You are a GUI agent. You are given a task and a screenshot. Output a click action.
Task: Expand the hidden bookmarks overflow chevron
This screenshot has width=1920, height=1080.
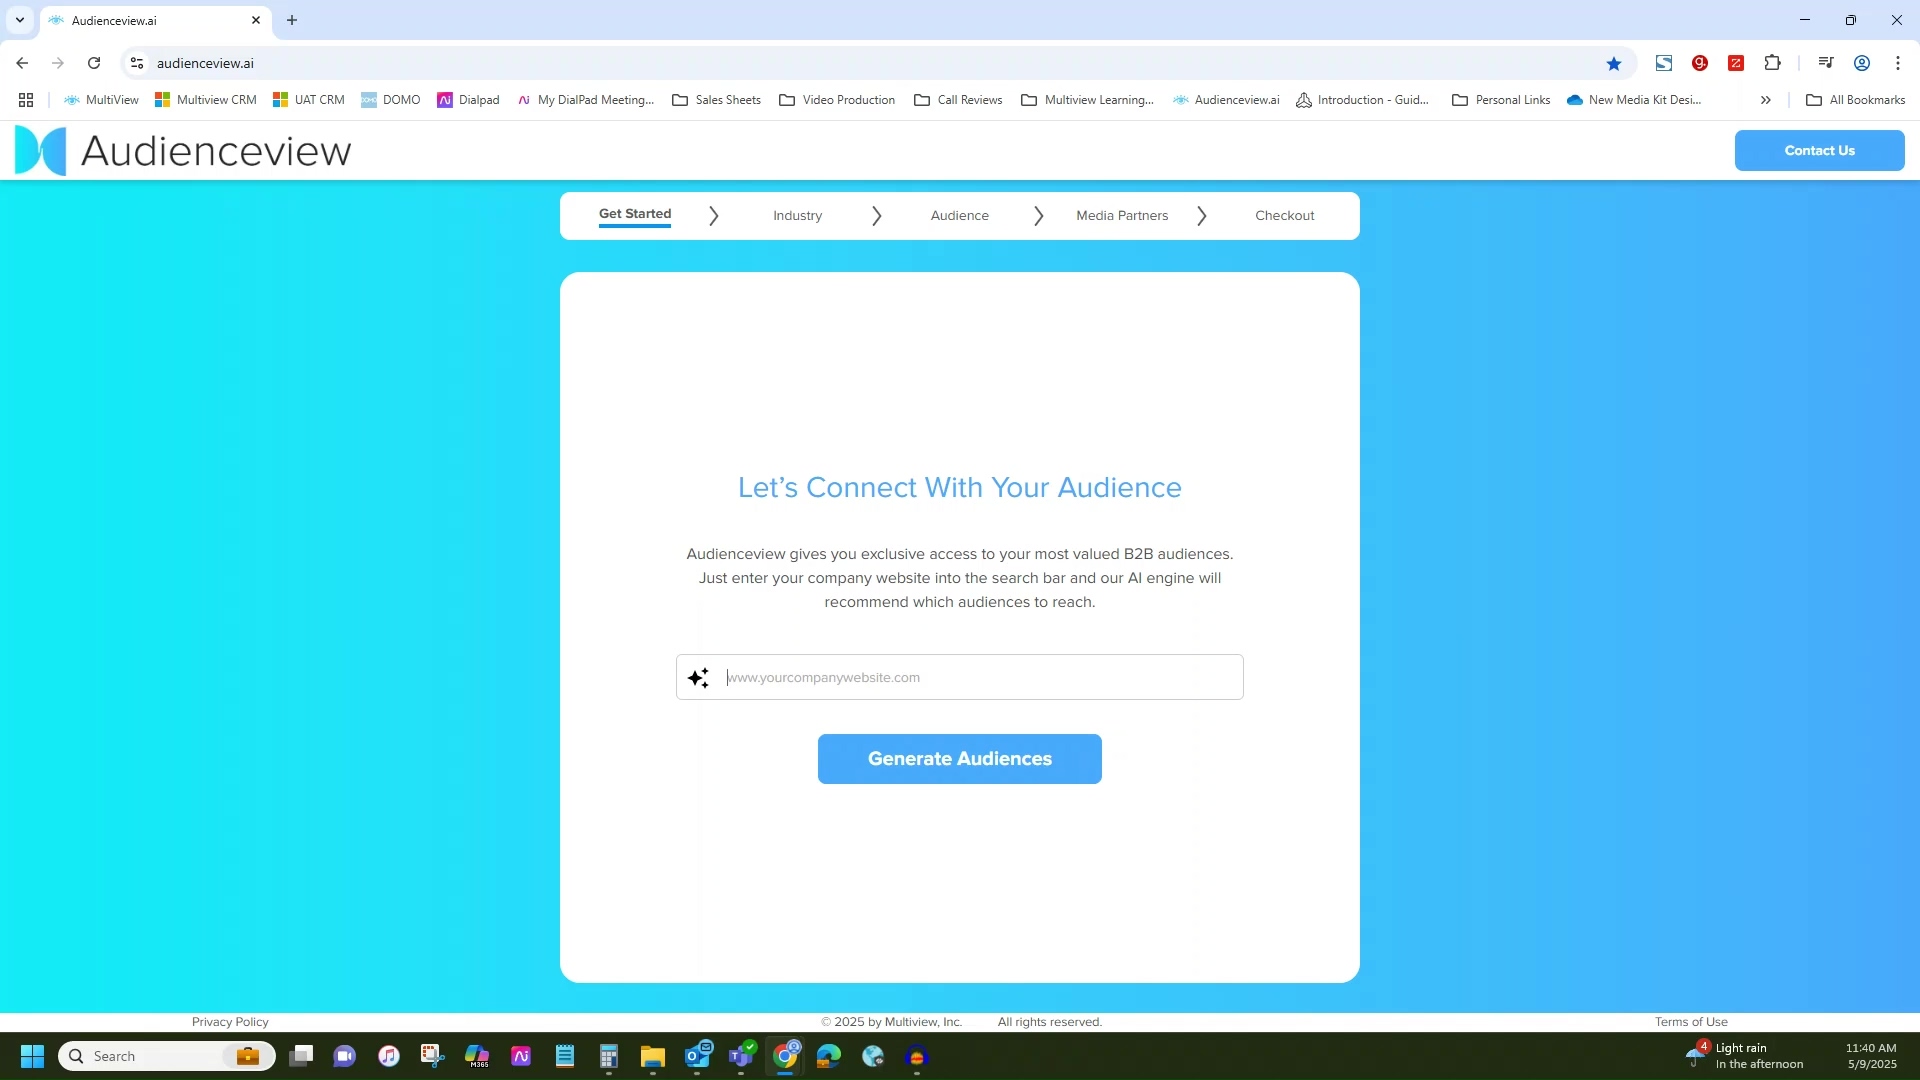click(1766, 100)
